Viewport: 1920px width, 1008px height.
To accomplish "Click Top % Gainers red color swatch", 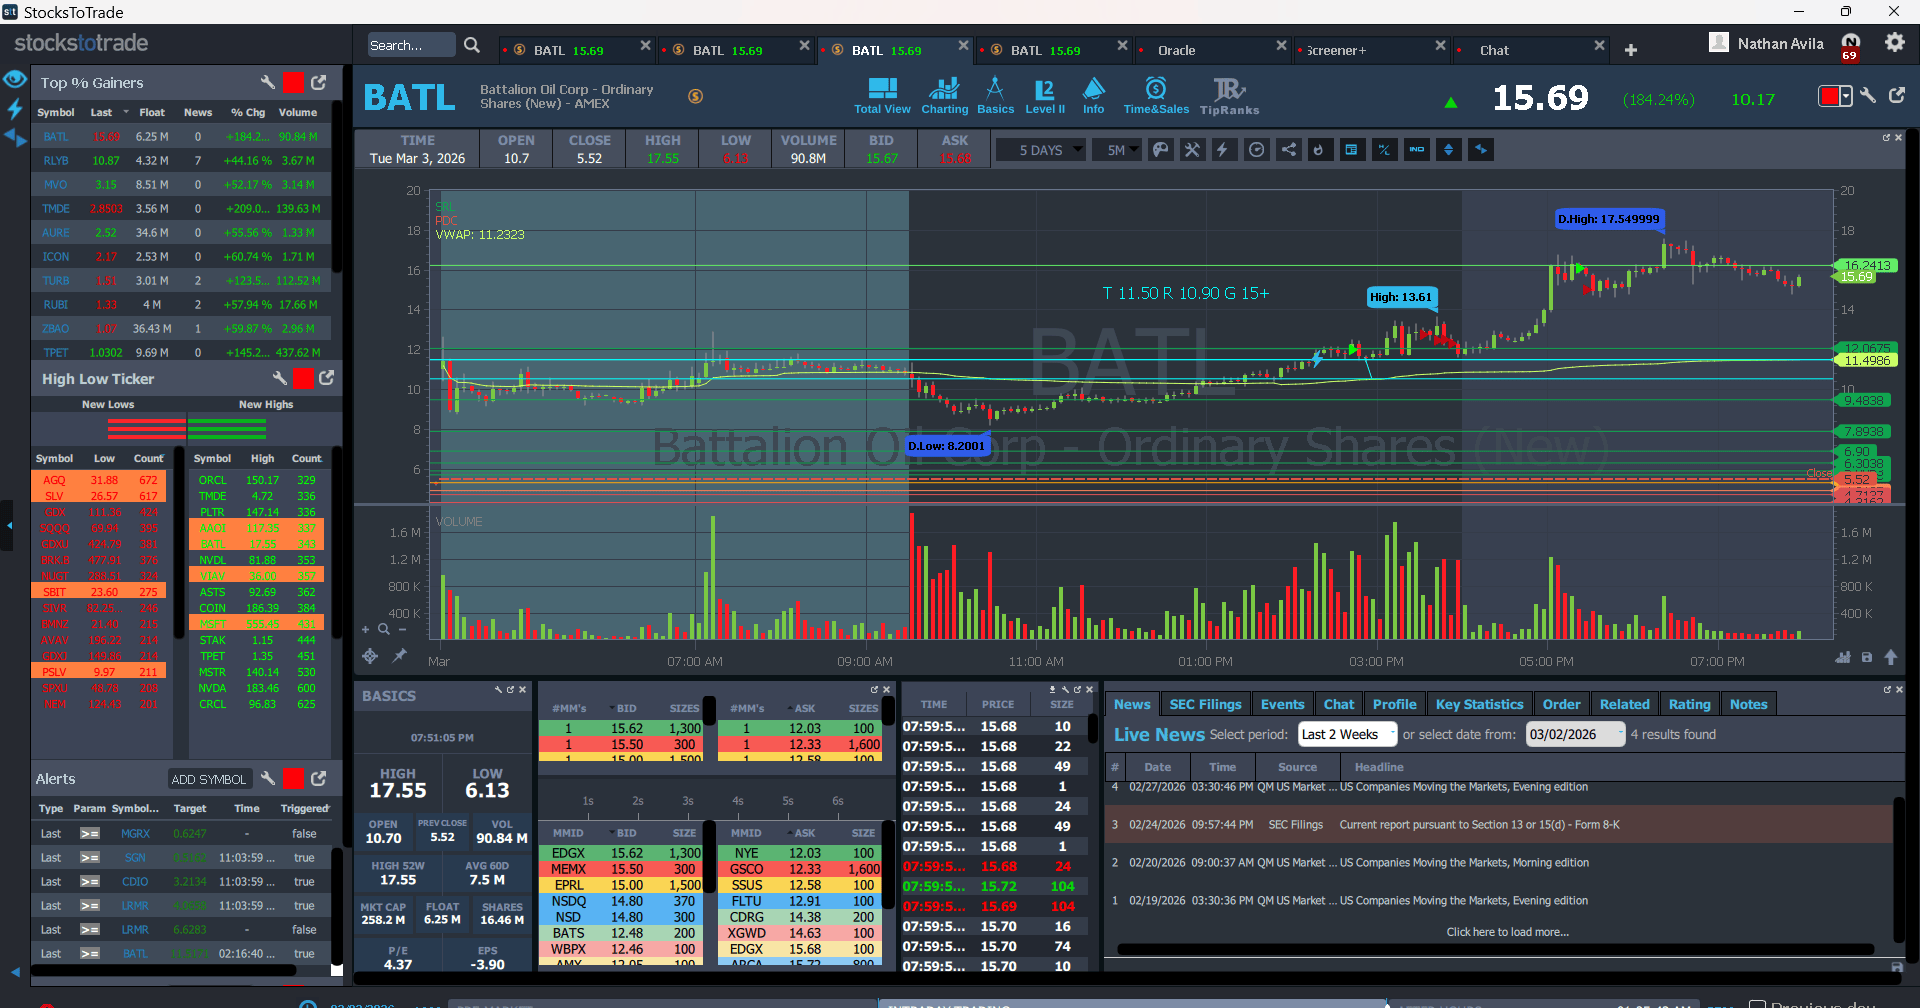I will click(x=293, y=82).
